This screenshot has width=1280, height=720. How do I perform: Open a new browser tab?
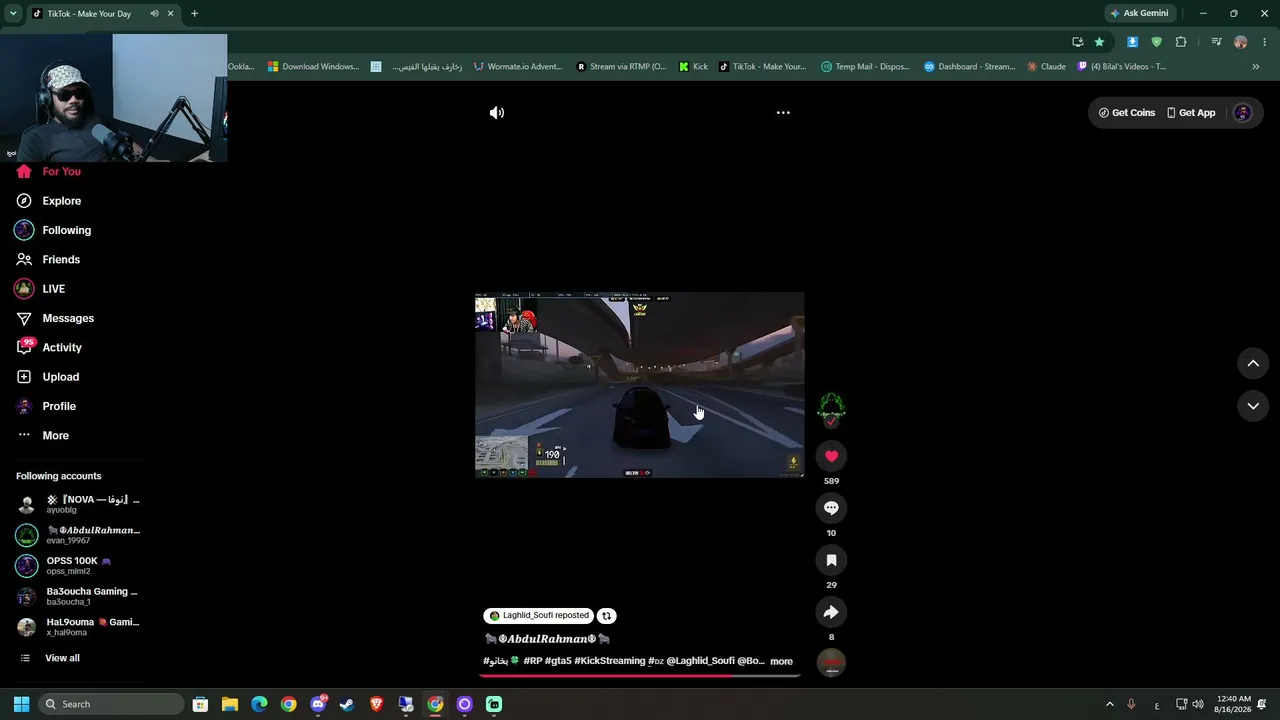(194, 14)
